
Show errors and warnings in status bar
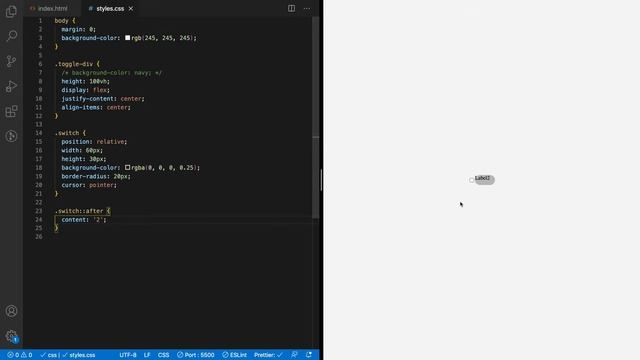[20, 355]
